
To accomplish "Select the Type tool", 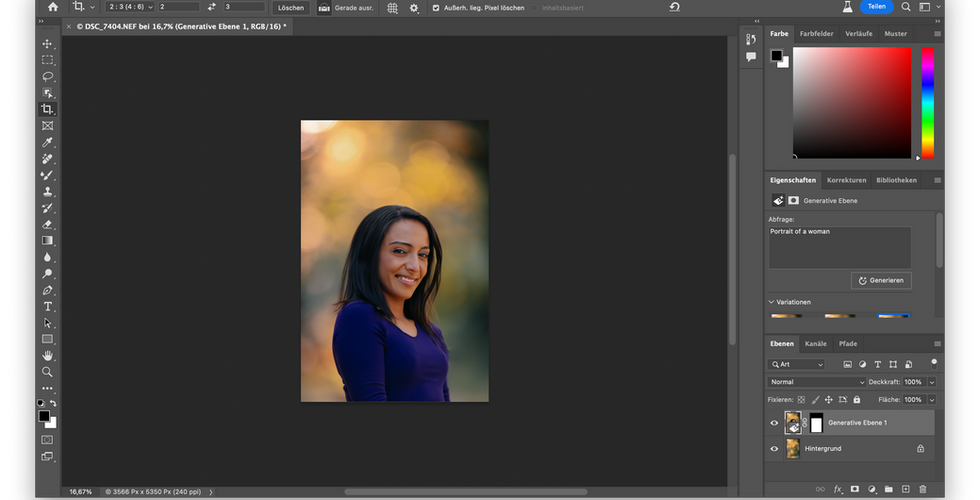I will point(47,306).
